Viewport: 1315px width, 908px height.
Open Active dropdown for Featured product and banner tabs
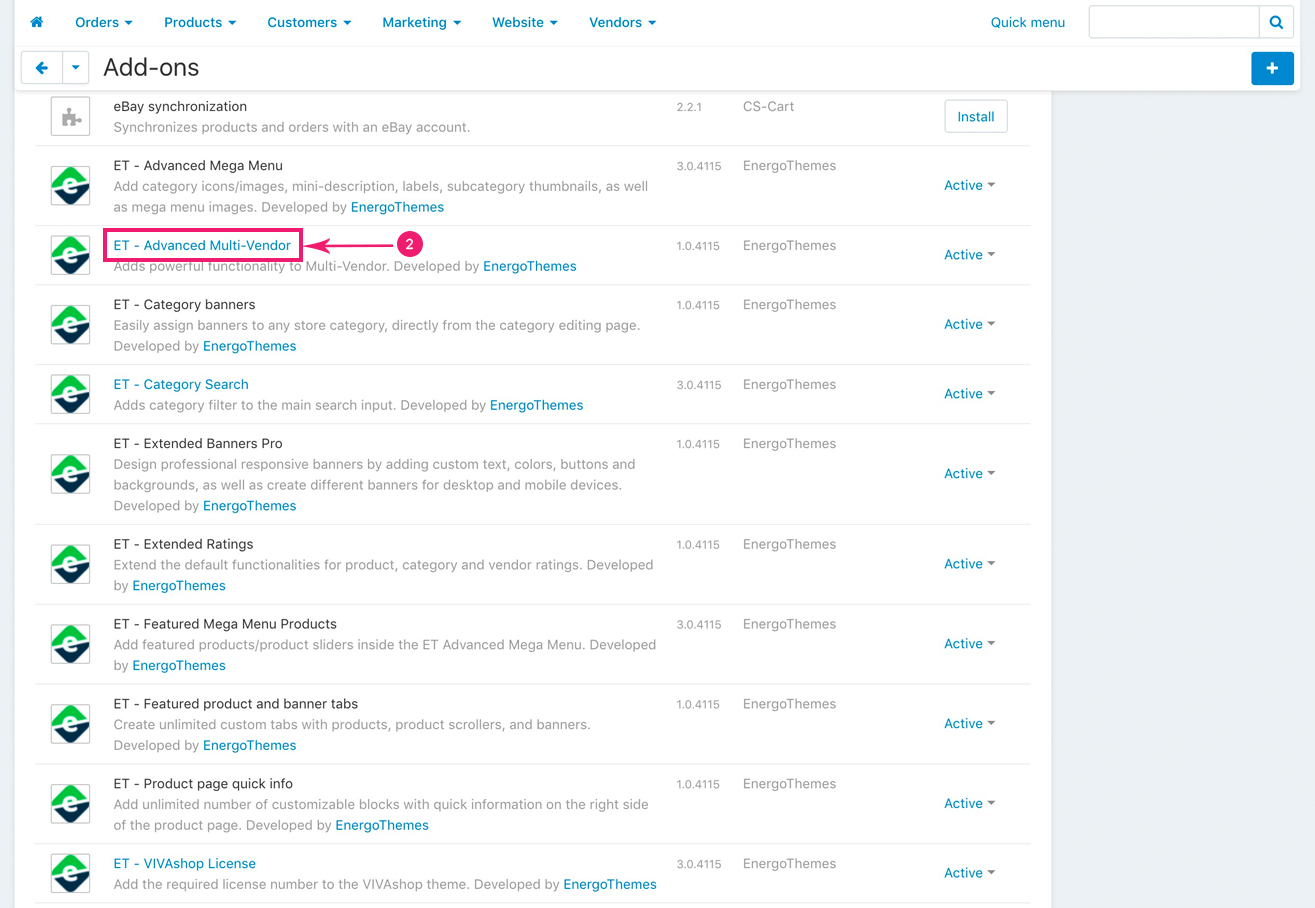pos(969,724)
